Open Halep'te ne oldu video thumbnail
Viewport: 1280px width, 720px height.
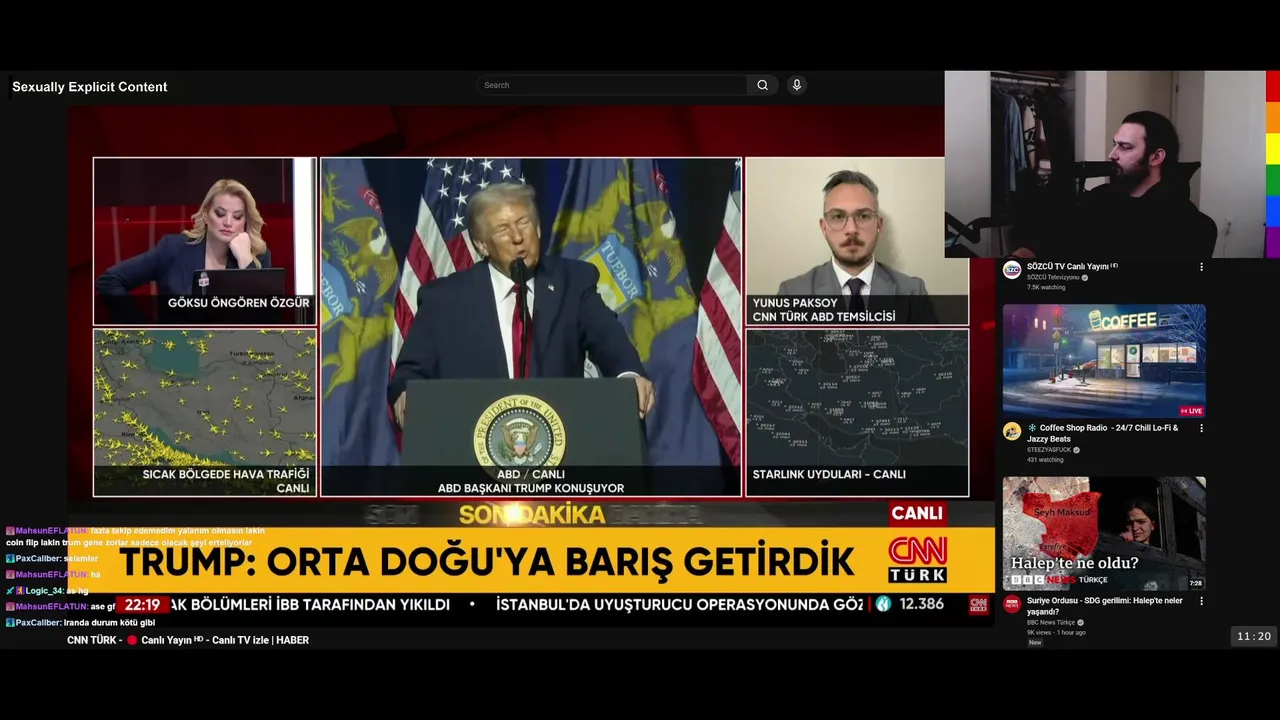pos(1104,533)
